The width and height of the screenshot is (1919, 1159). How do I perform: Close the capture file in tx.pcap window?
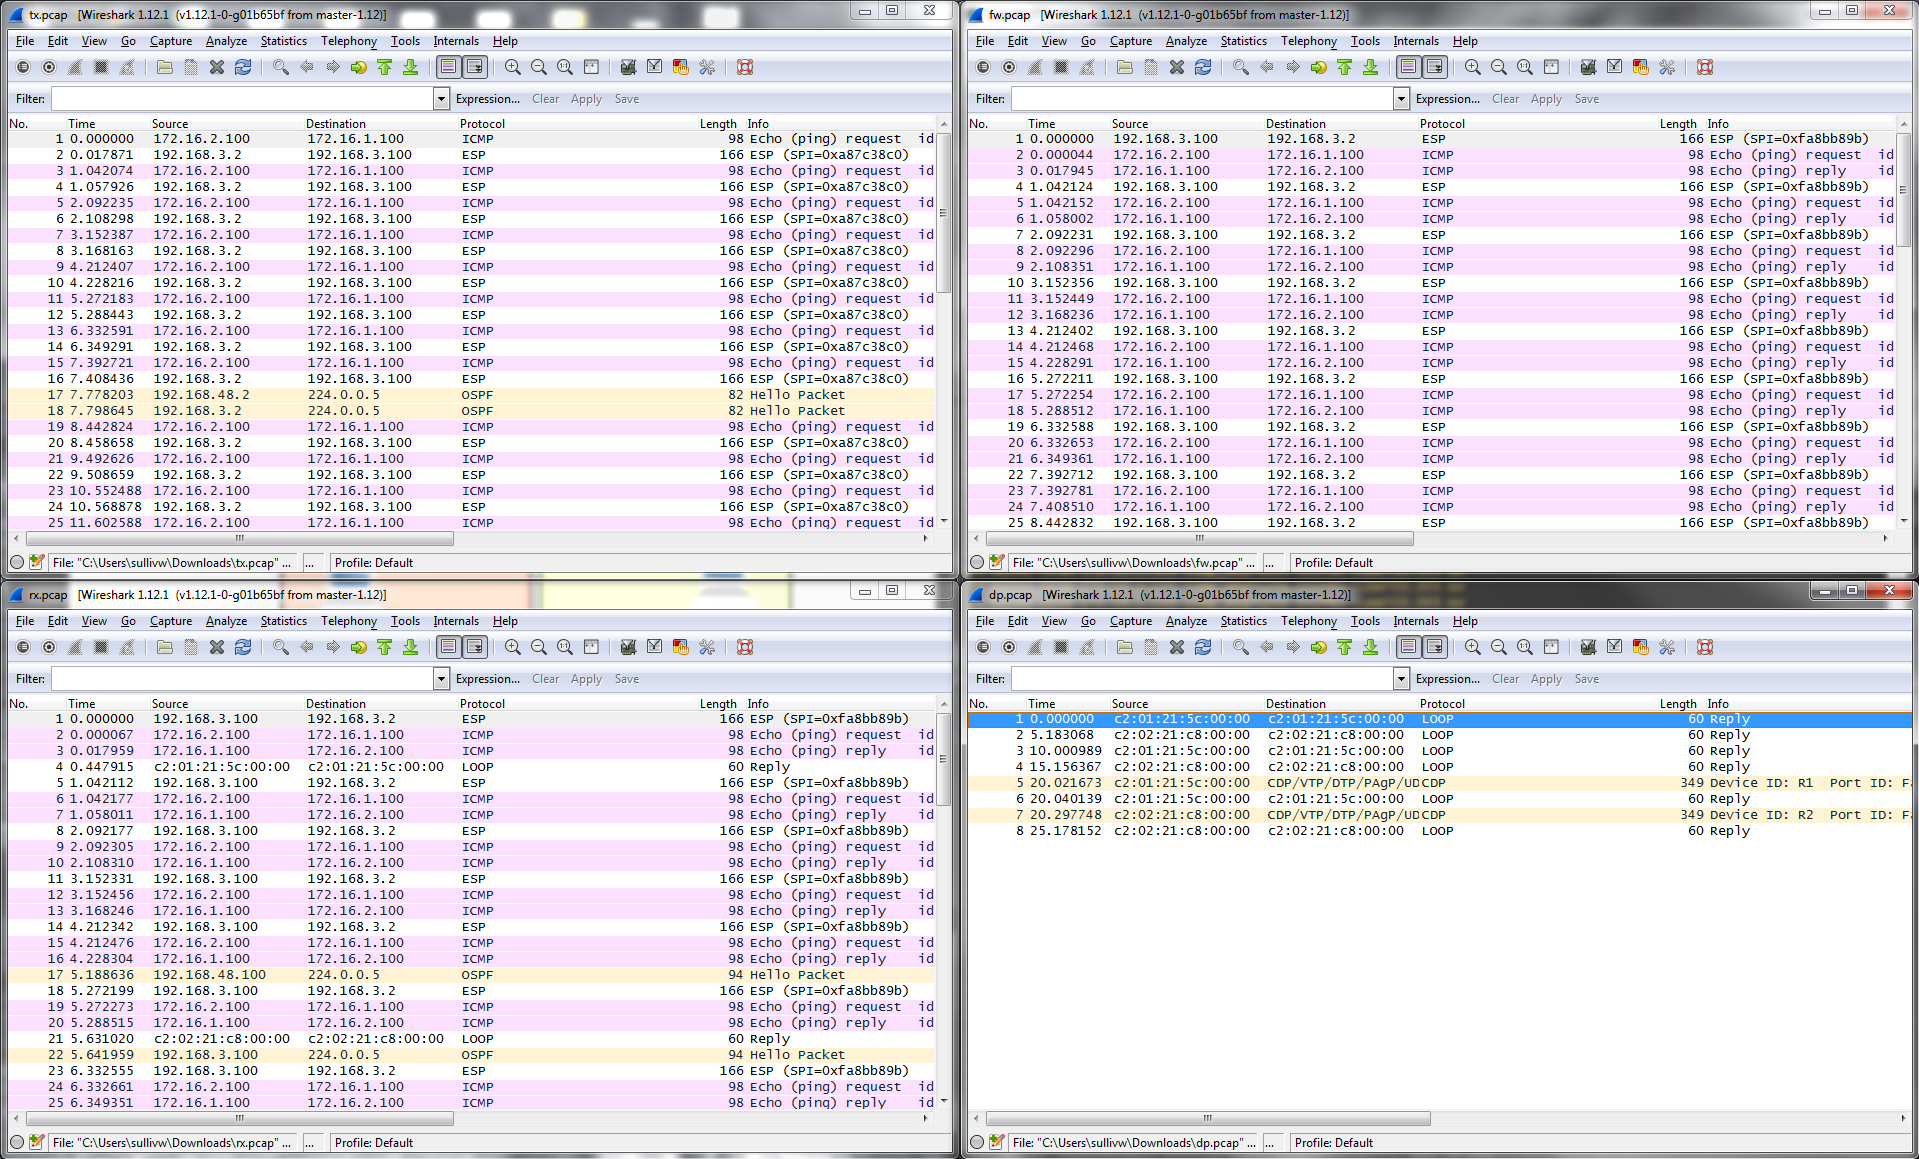pos(217,67)
